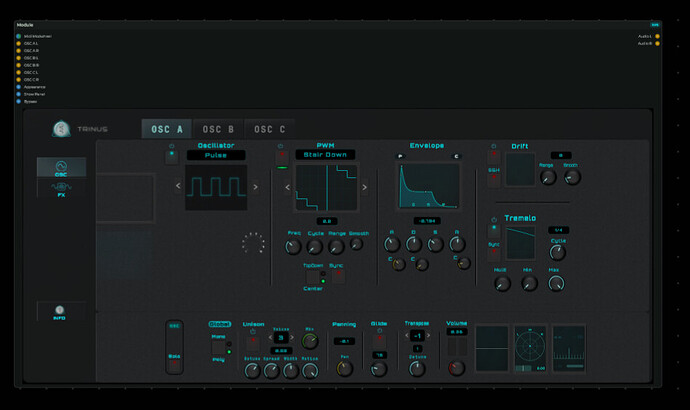Click the Volume knob

(457, 368)
